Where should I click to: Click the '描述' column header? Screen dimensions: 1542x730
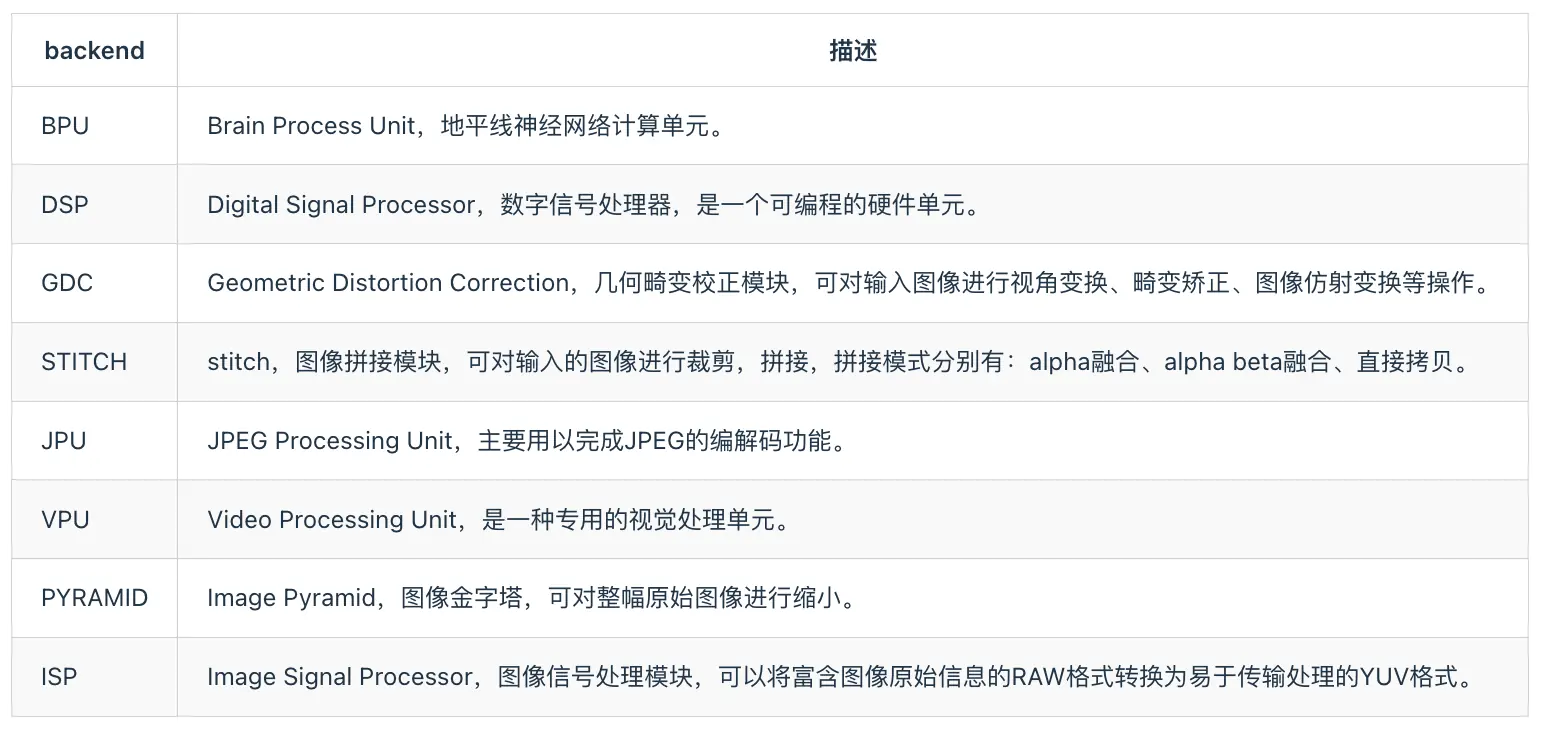tap(852, 51)
